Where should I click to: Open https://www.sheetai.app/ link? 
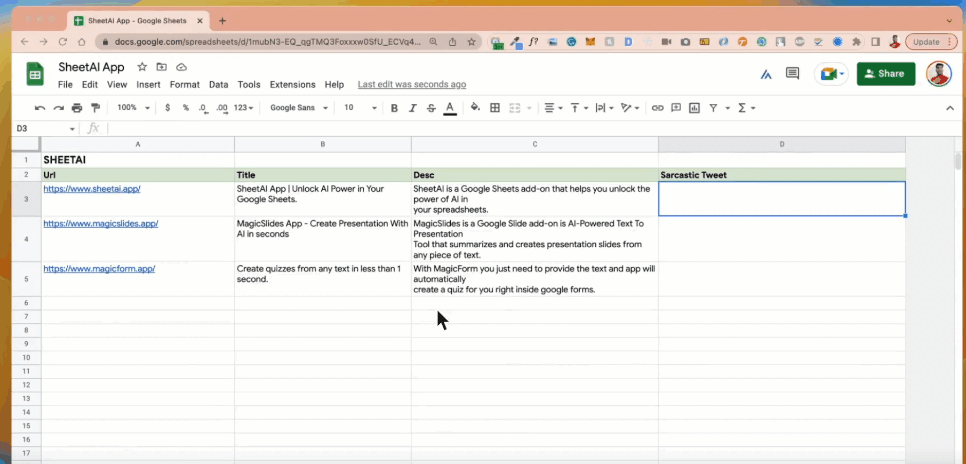pyautogui.click(x=92, y=189)
